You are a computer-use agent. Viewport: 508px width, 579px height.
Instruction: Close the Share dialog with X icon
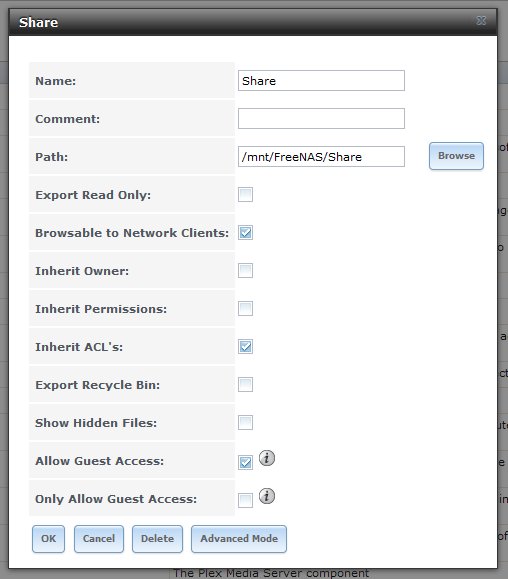(x=481, y=21)
